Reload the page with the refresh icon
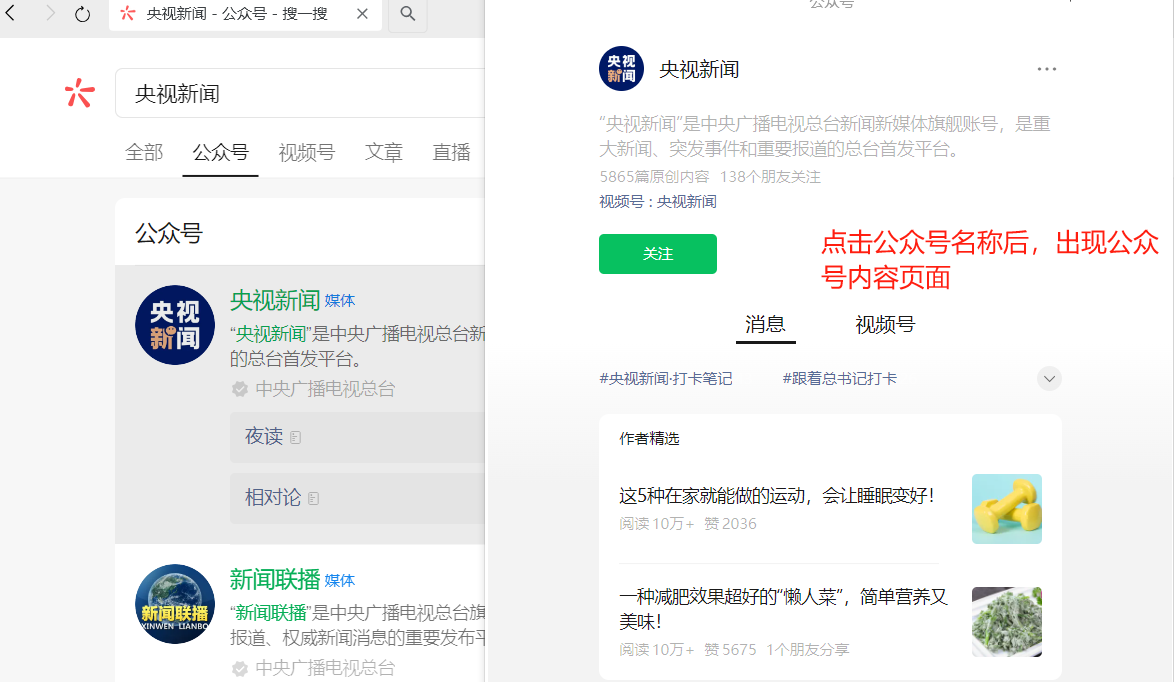 pos(82,13)
